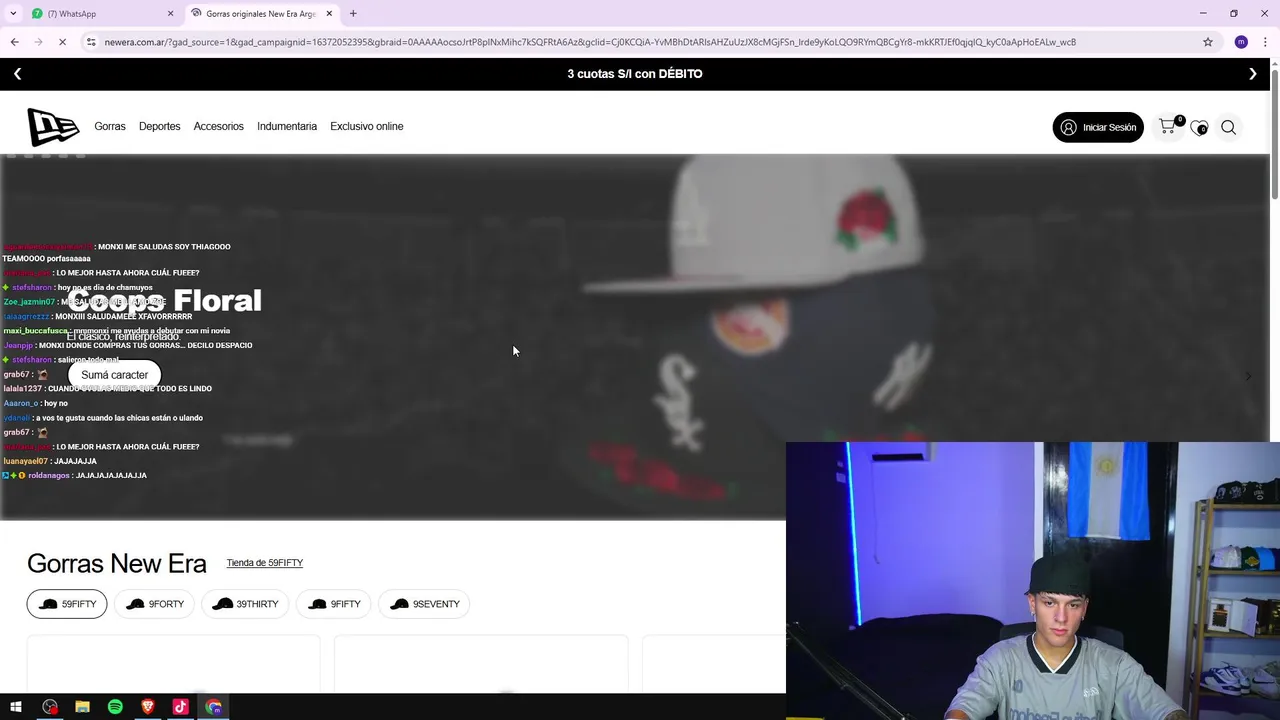
Task: Open the wishlist heart icon
Action: (x=1199, y=128)
